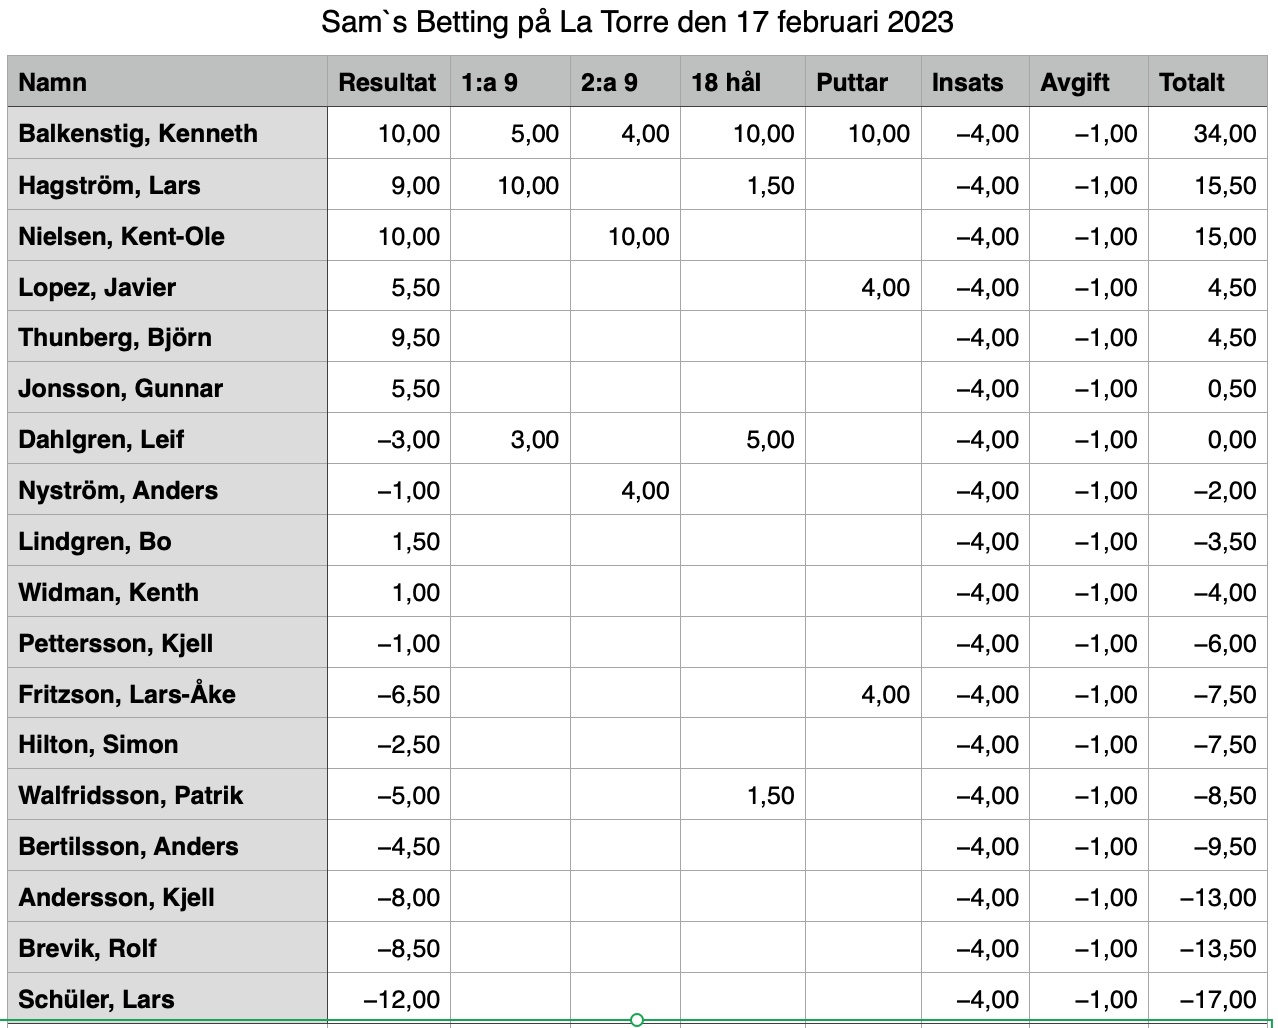Select the Balkenstig, Kenneth name cell
Viewport: 1278px width, 1028px height.
pos(167,133)
